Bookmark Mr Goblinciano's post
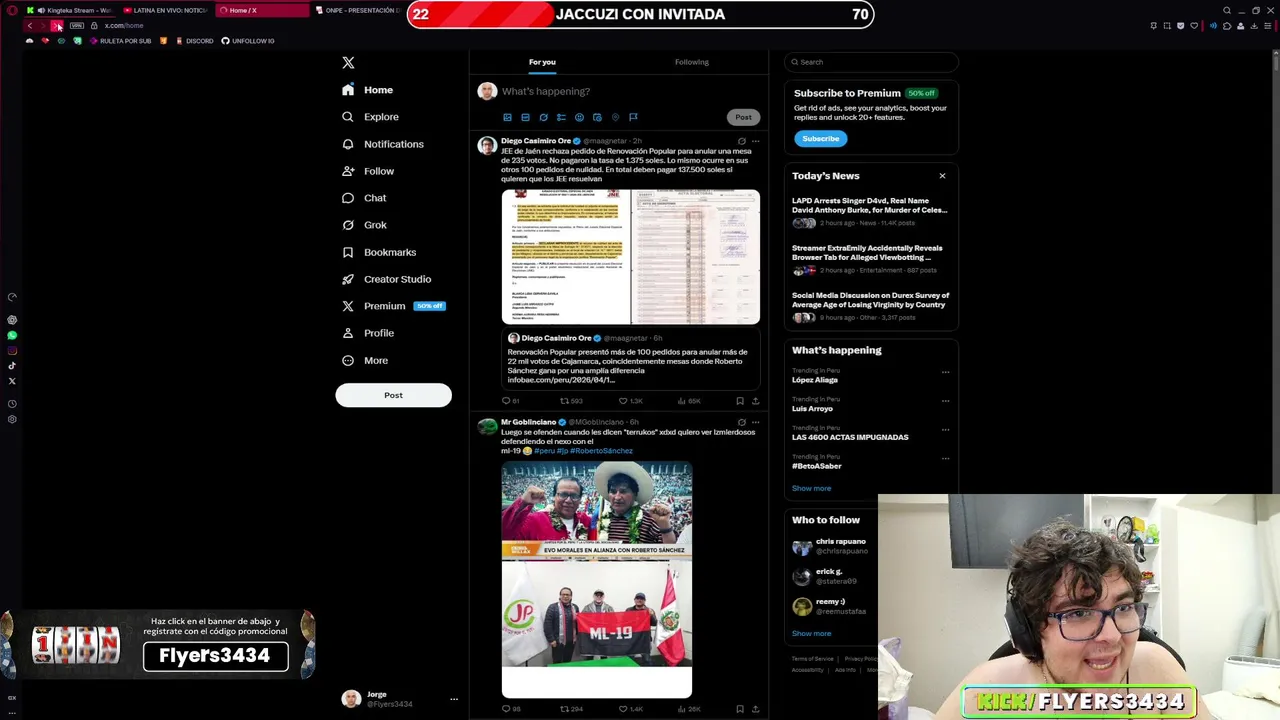The width and height of the screenshot is (1280, 720). pos(740,709)
